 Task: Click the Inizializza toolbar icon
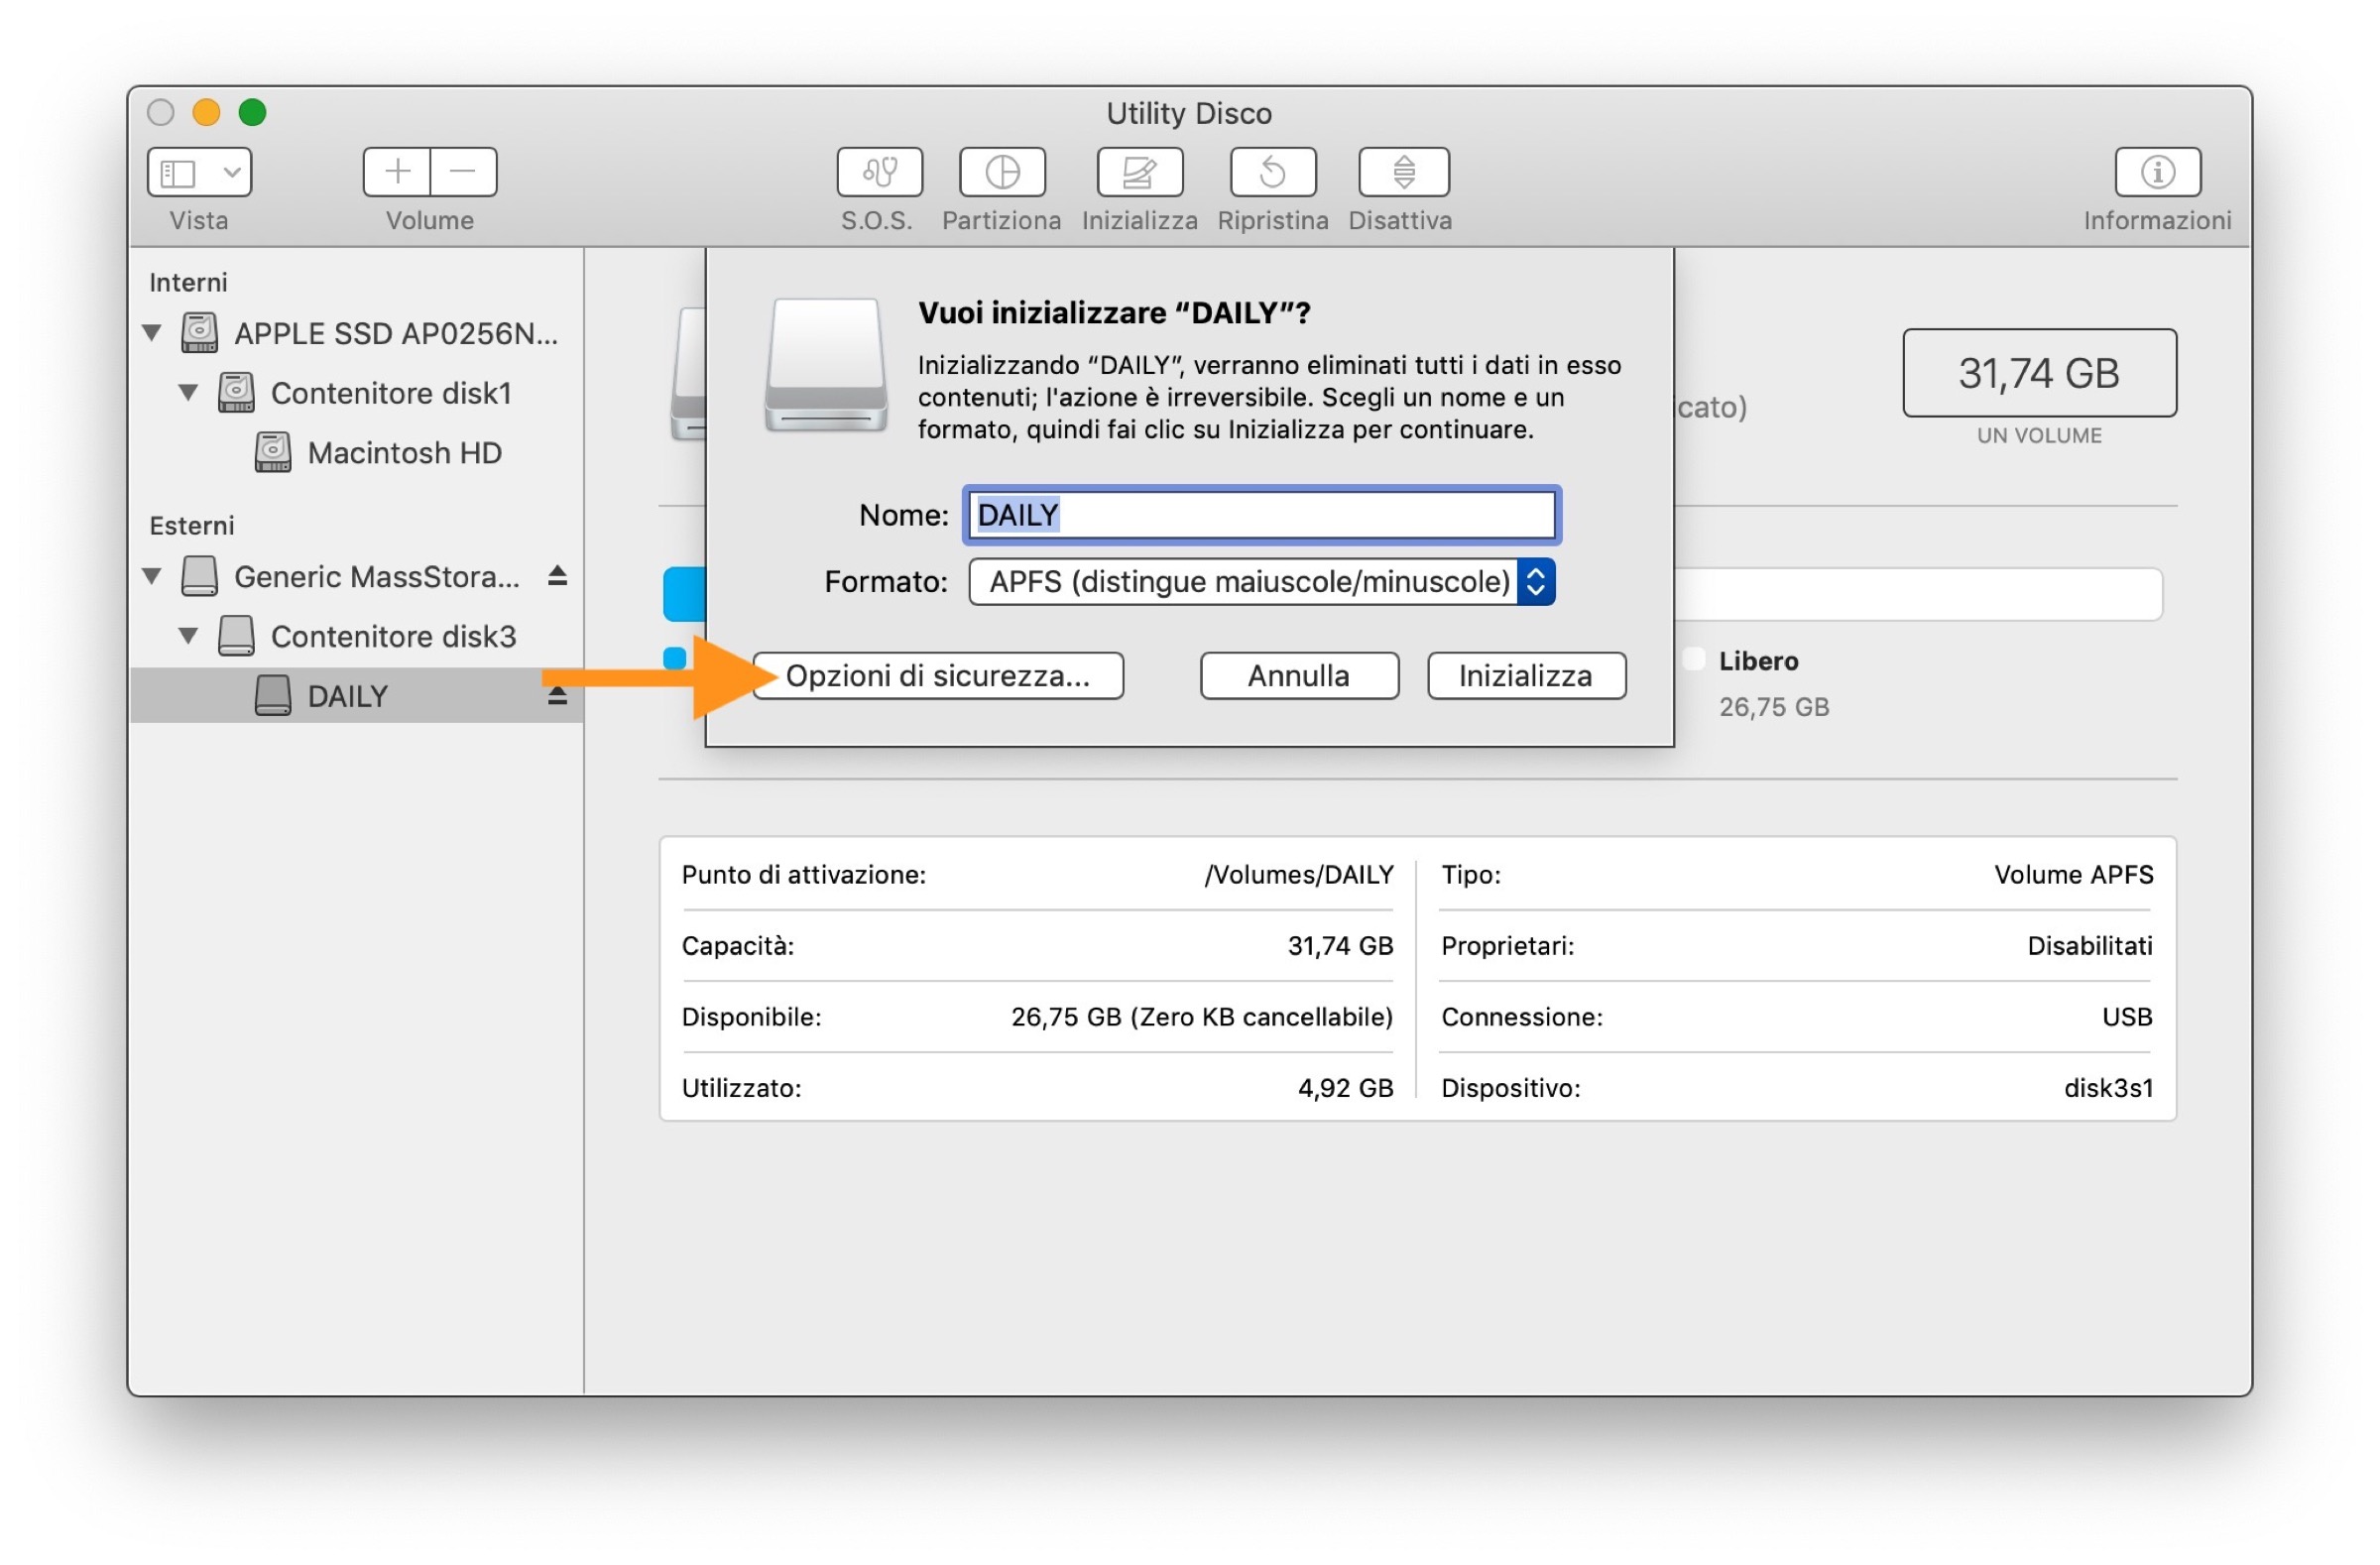[x=1139, y=172]
